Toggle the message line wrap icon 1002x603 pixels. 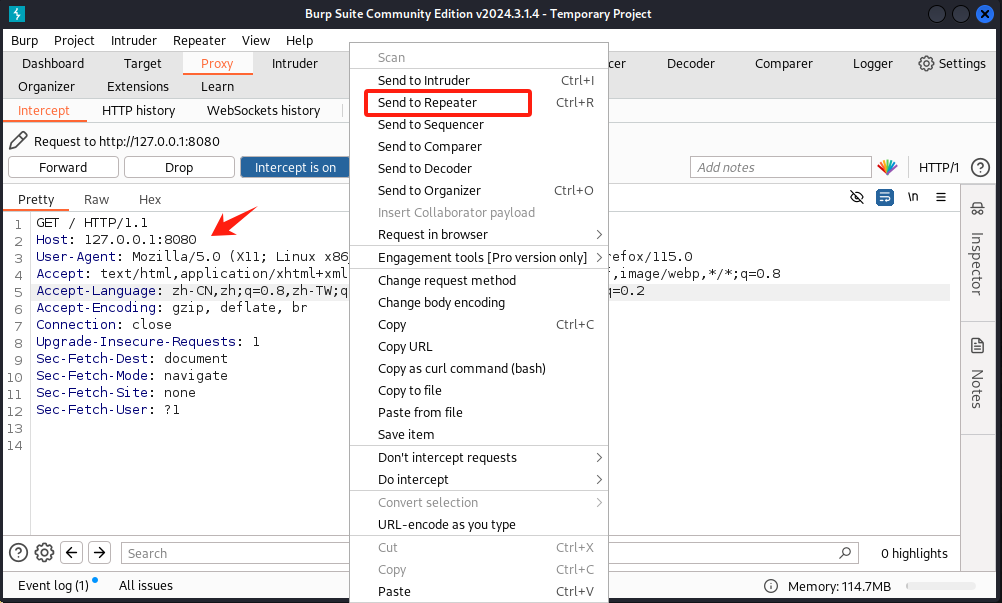884,197
